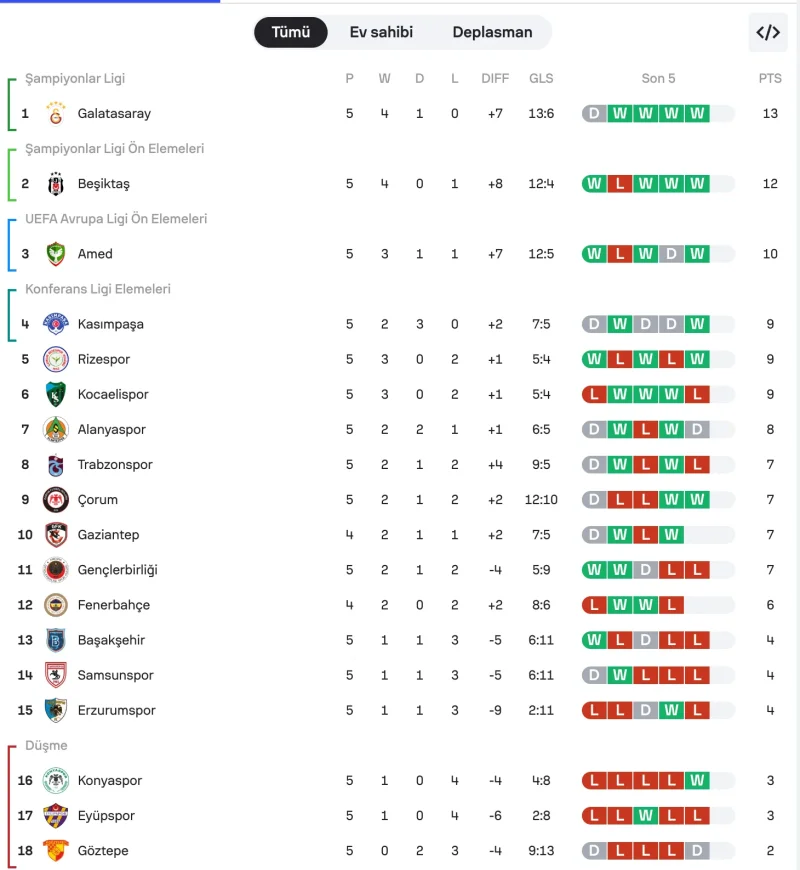Switch to the Ev sahibi tab
The image size is (800, 870).
(381, 32)
